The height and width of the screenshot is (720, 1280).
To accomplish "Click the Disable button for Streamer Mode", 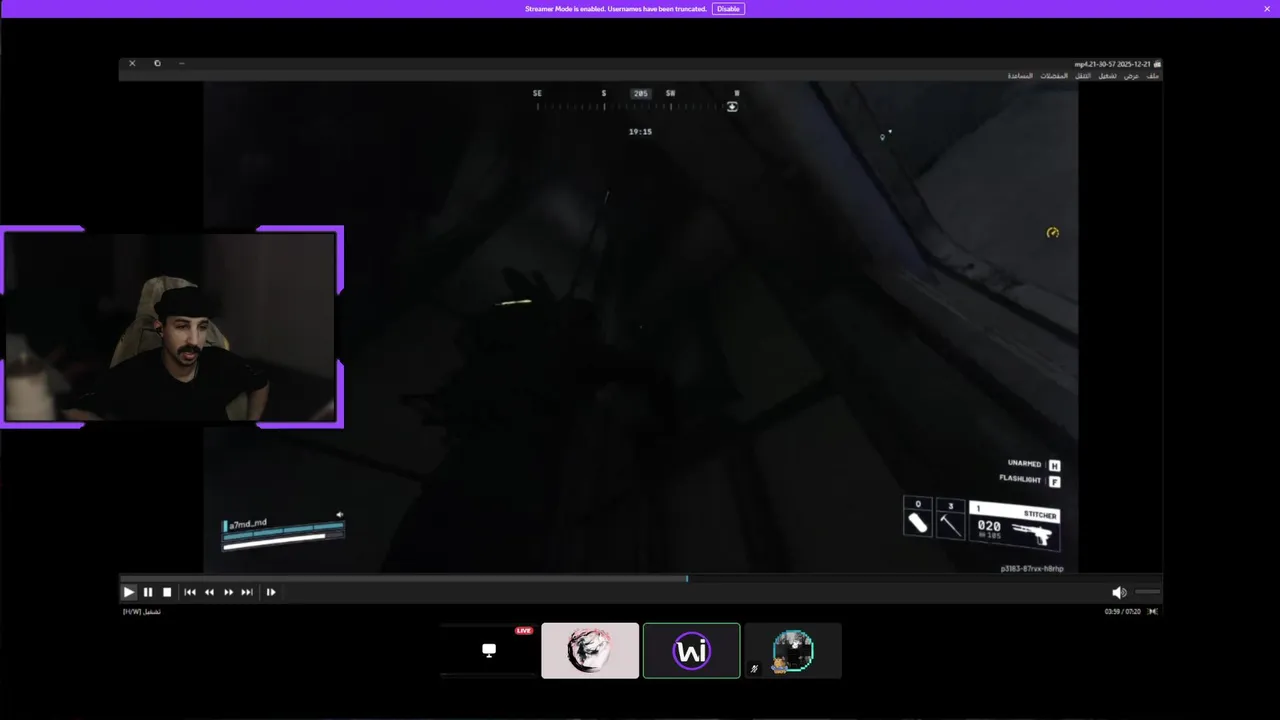I will 728,9.
